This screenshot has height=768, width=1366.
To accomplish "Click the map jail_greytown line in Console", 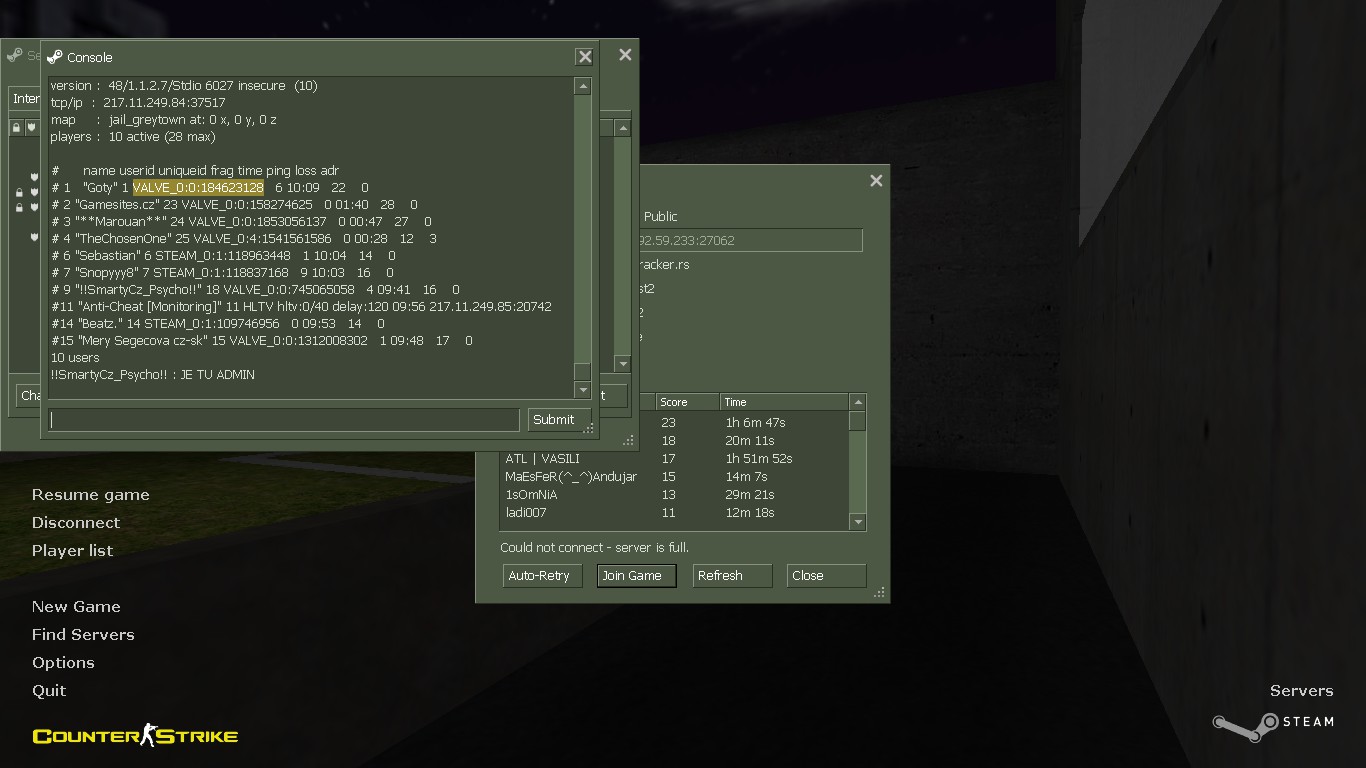I will click(163, 120).
